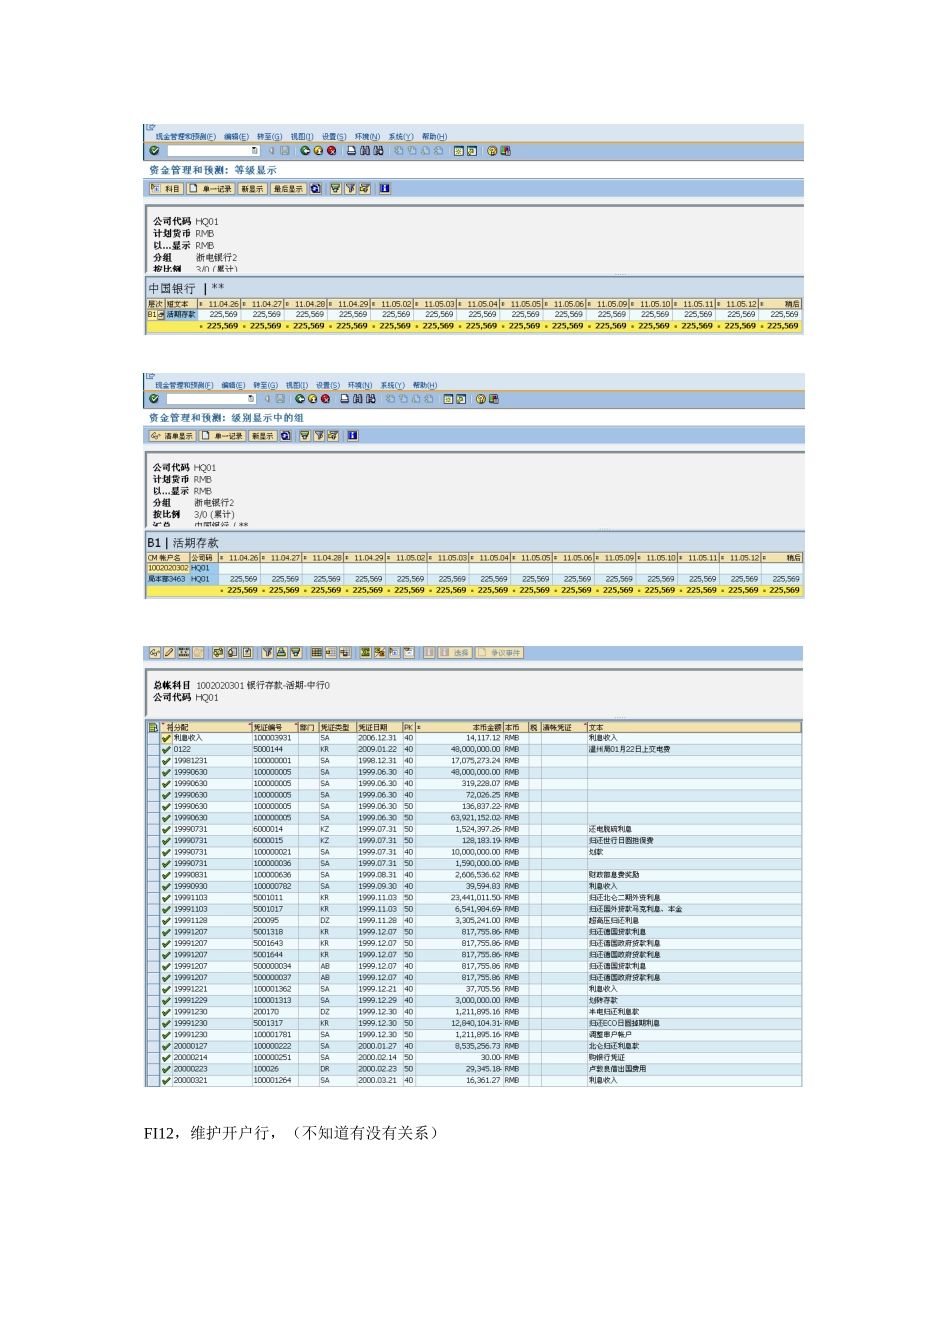Click the green Enter checkmark in the top SAP toolbar
The height and width of the screenshot is (1344, 950).
154,151
